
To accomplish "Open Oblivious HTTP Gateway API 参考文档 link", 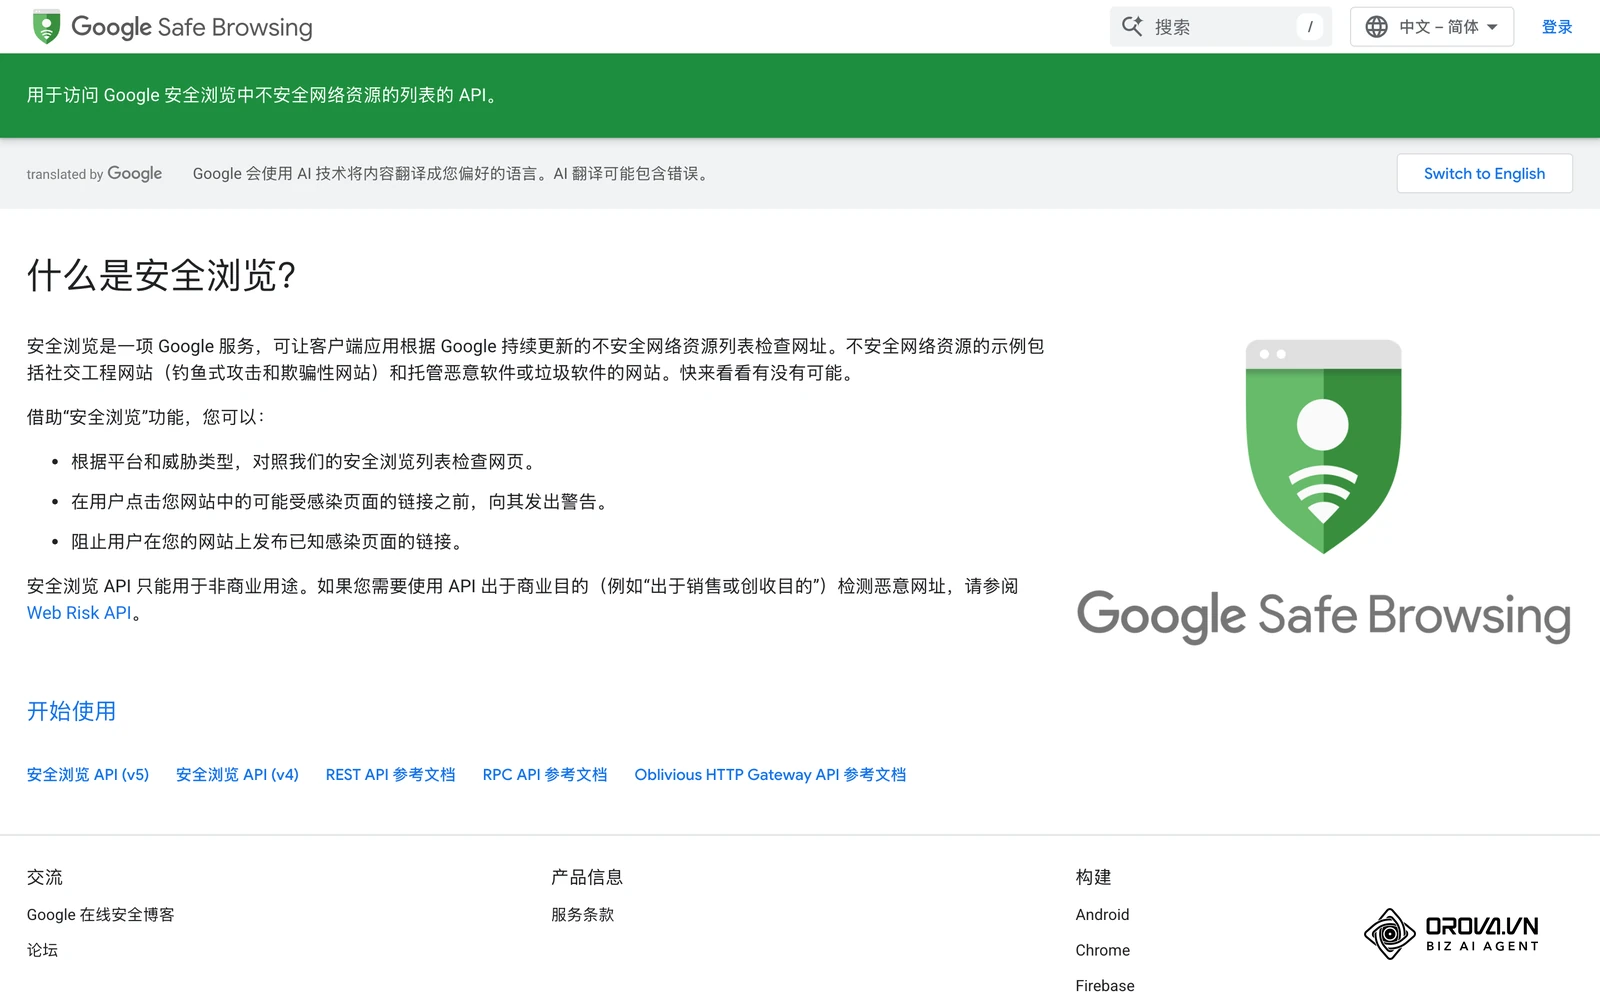I will tap(770, 775).
